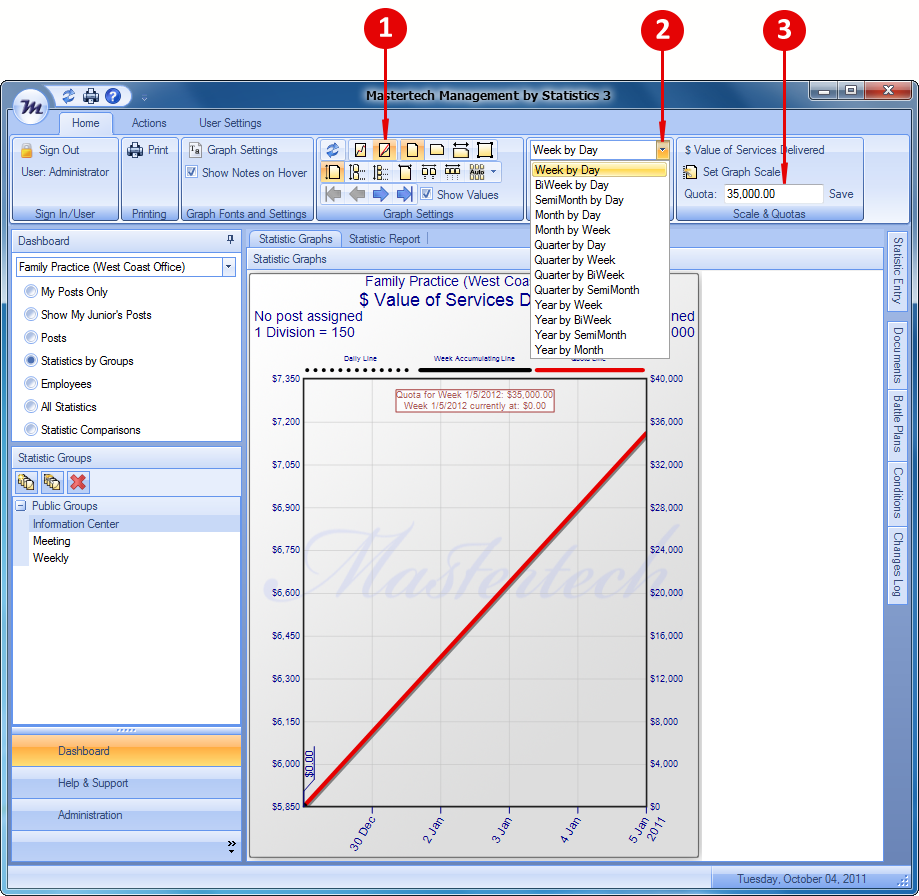
Task: Save the quota with Save button
Action: (841, 194)
